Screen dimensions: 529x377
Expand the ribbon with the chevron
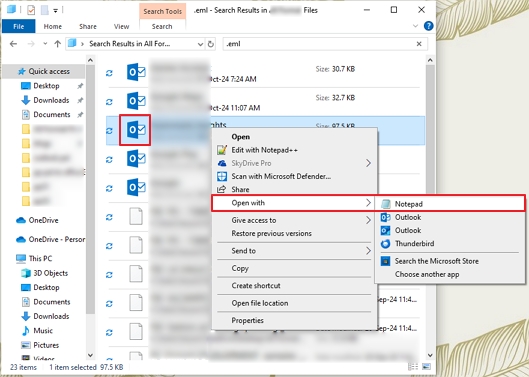415,26
